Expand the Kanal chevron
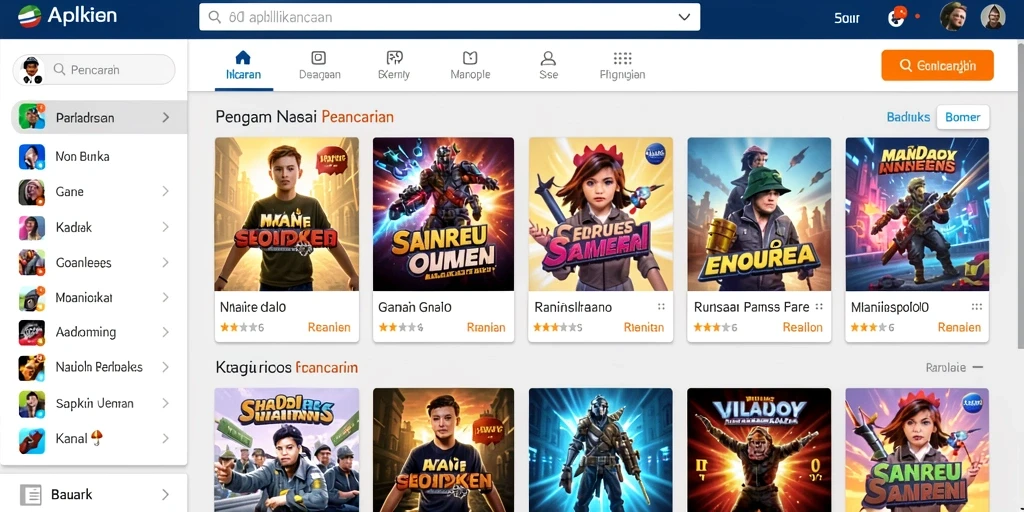This screenshot has height=512, width=1024. tap(166, 439)
